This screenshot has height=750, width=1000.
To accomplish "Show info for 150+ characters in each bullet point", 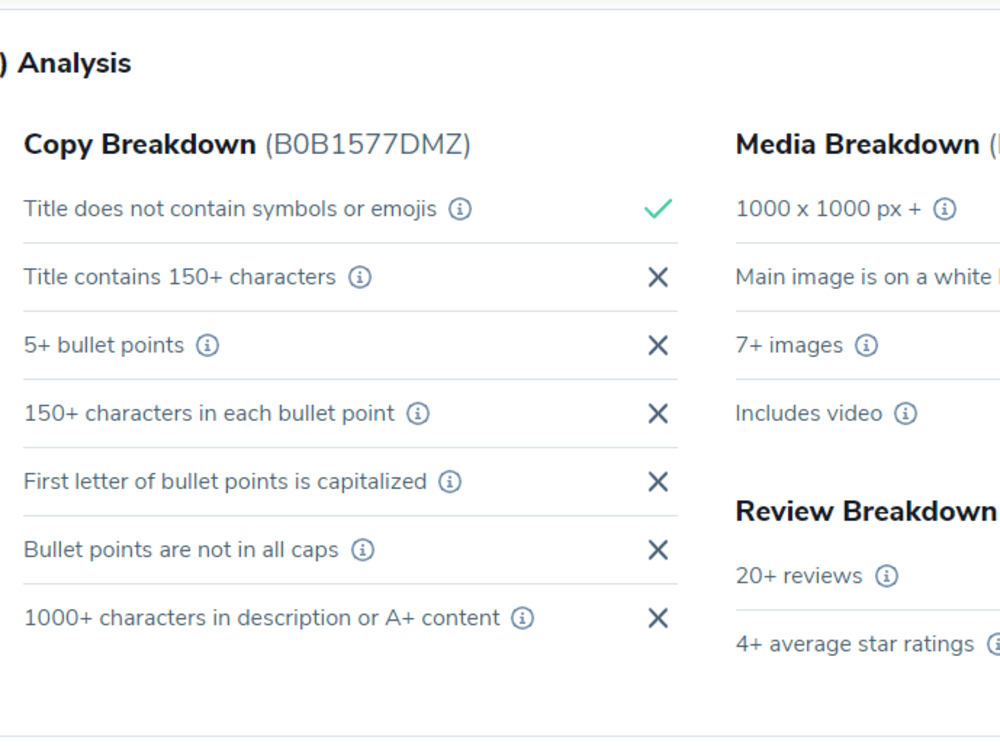I will [x=418, y=413].
